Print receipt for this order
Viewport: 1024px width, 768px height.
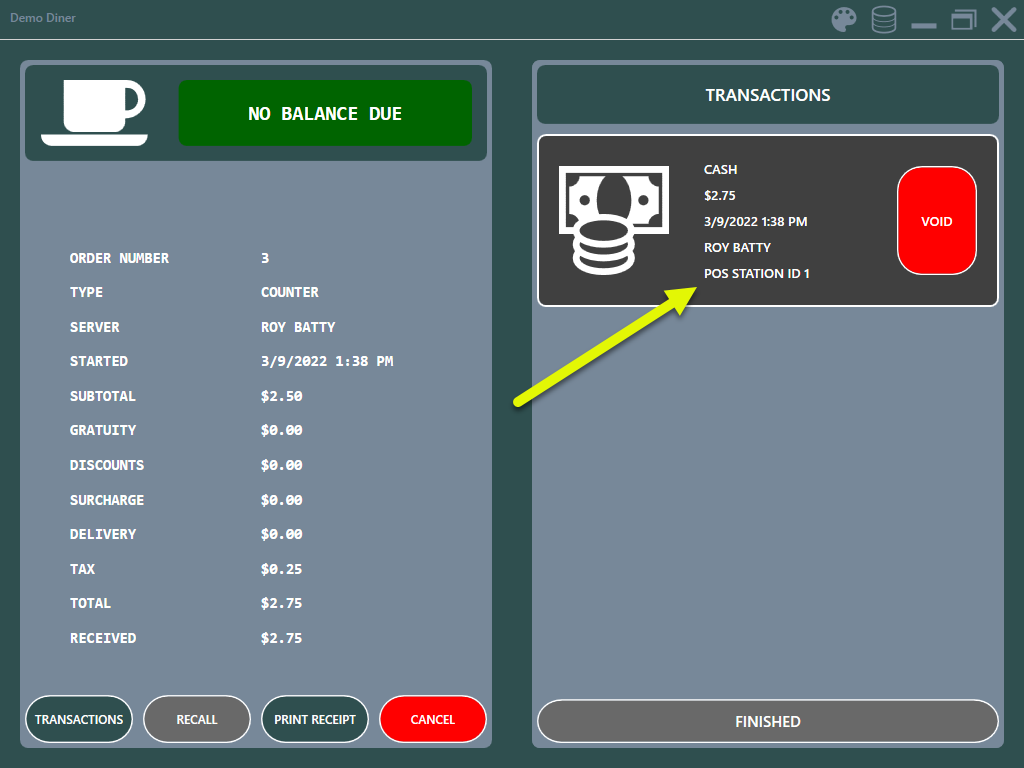click(x=315, y=719)
